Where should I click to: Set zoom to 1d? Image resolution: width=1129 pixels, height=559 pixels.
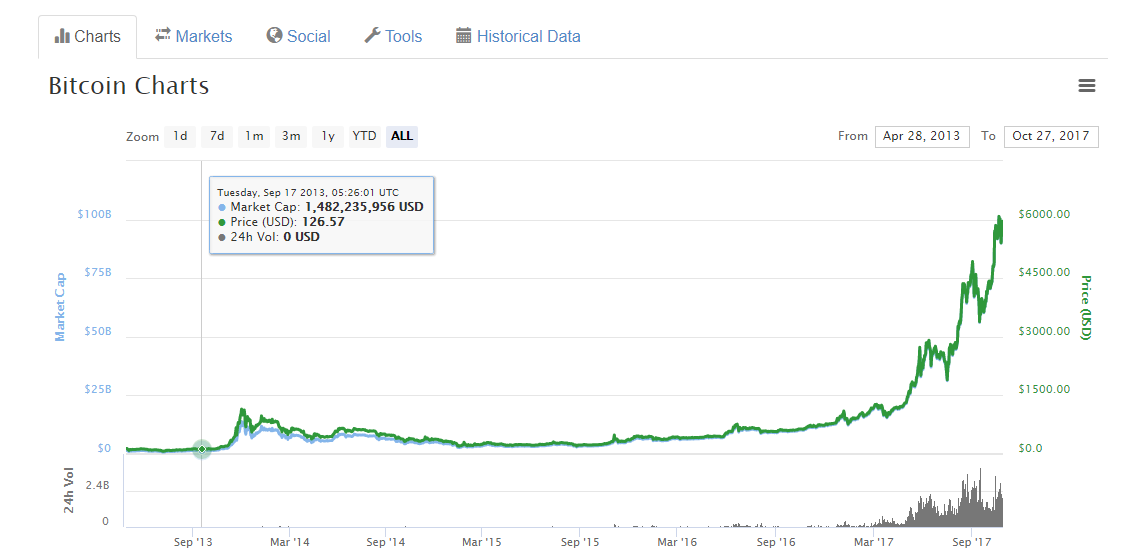(x=180, y=136)
